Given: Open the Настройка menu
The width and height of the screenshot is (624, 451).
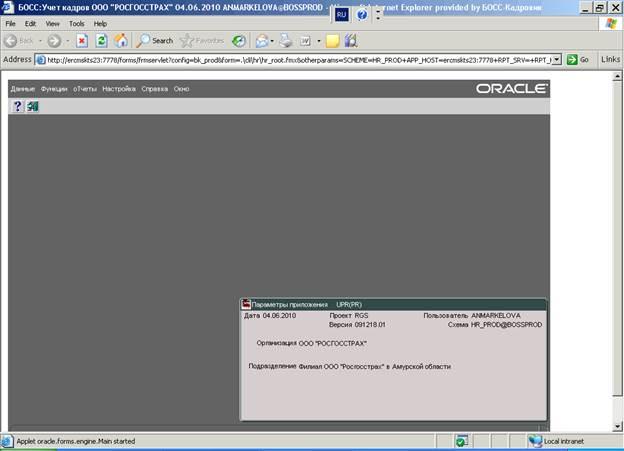Looking at the screenshot, I should pos(119,89).
